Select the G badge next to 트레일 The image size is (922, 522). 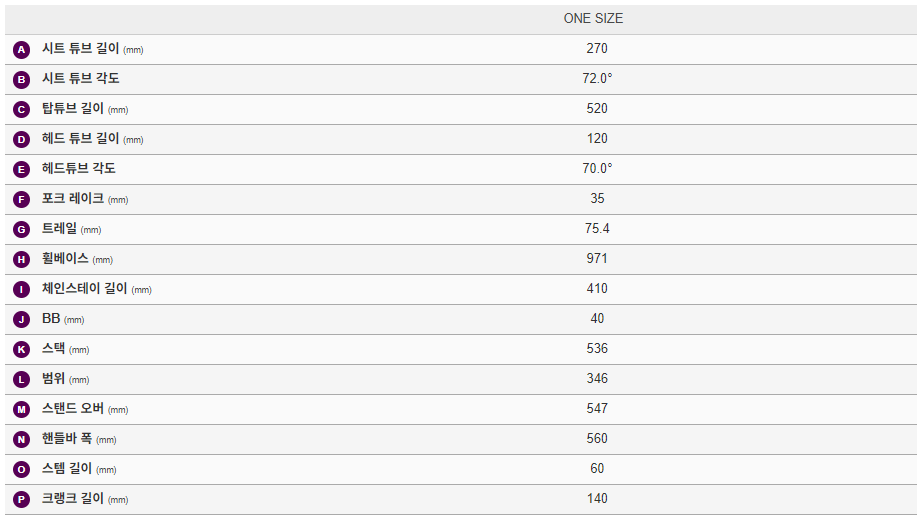pyautogui.click(x=22, y=229)
